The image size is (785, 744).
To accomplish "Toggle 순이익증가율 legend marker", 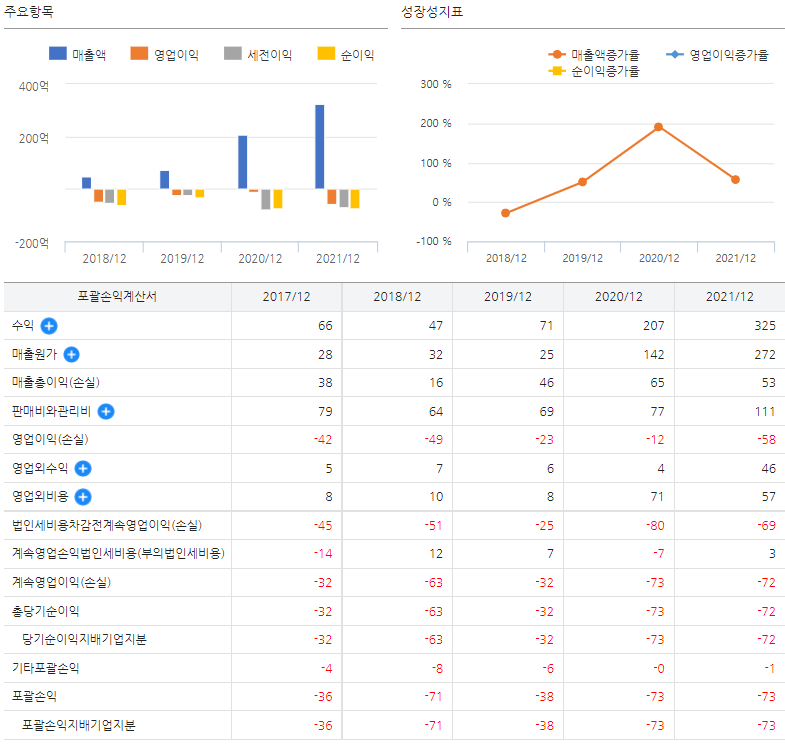I will coord(557,71).
